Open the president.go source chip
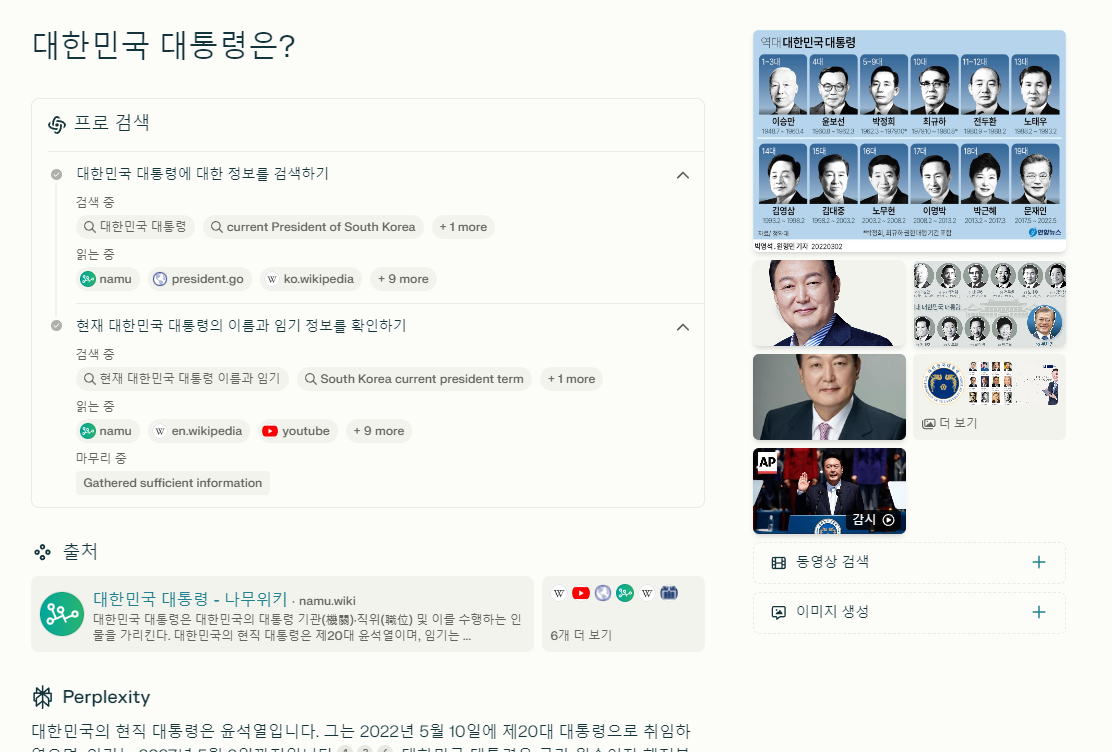The image size is (1112, 752). pos(200,279)
